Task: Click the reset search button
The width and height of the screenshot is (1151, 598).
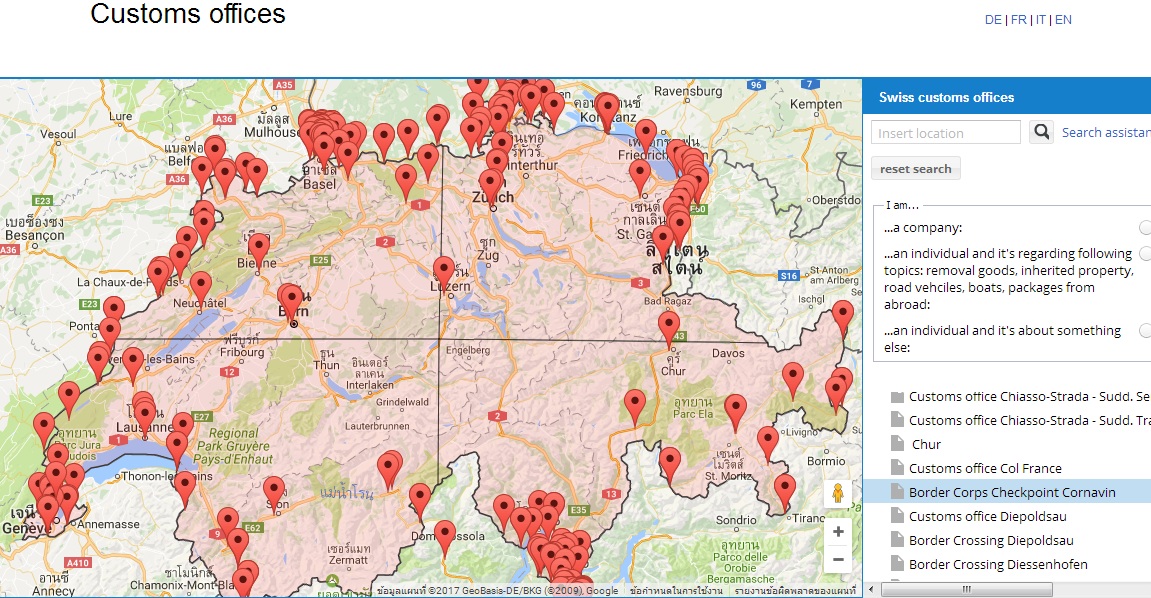Action: (915, 169)
